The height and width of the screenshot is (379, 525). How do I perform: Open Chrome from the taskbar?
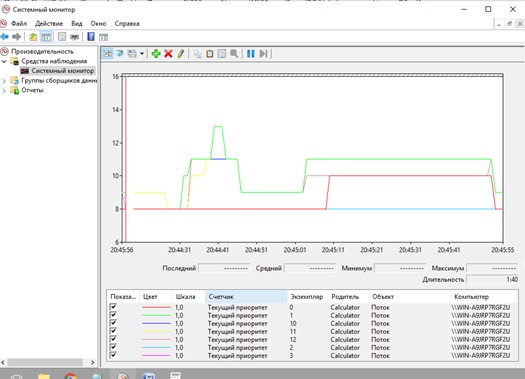point(70,376)
